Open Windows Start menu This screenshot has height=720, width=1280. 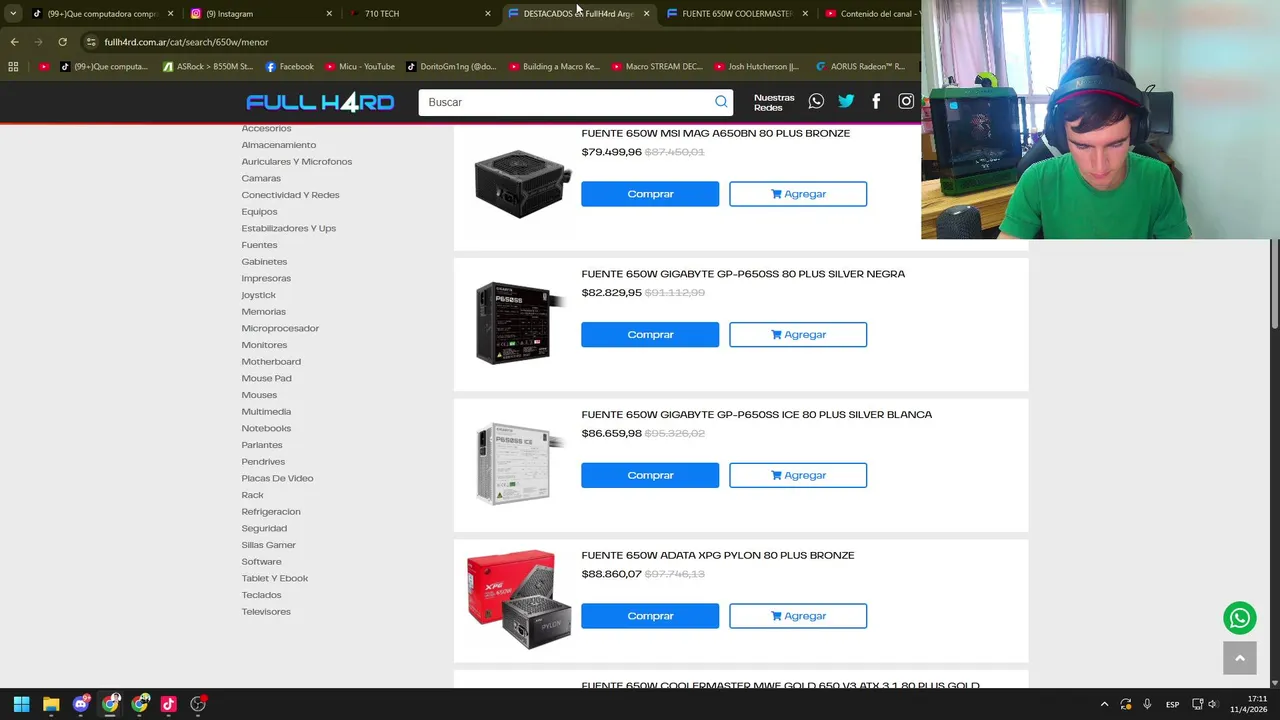tap(21, 704)
